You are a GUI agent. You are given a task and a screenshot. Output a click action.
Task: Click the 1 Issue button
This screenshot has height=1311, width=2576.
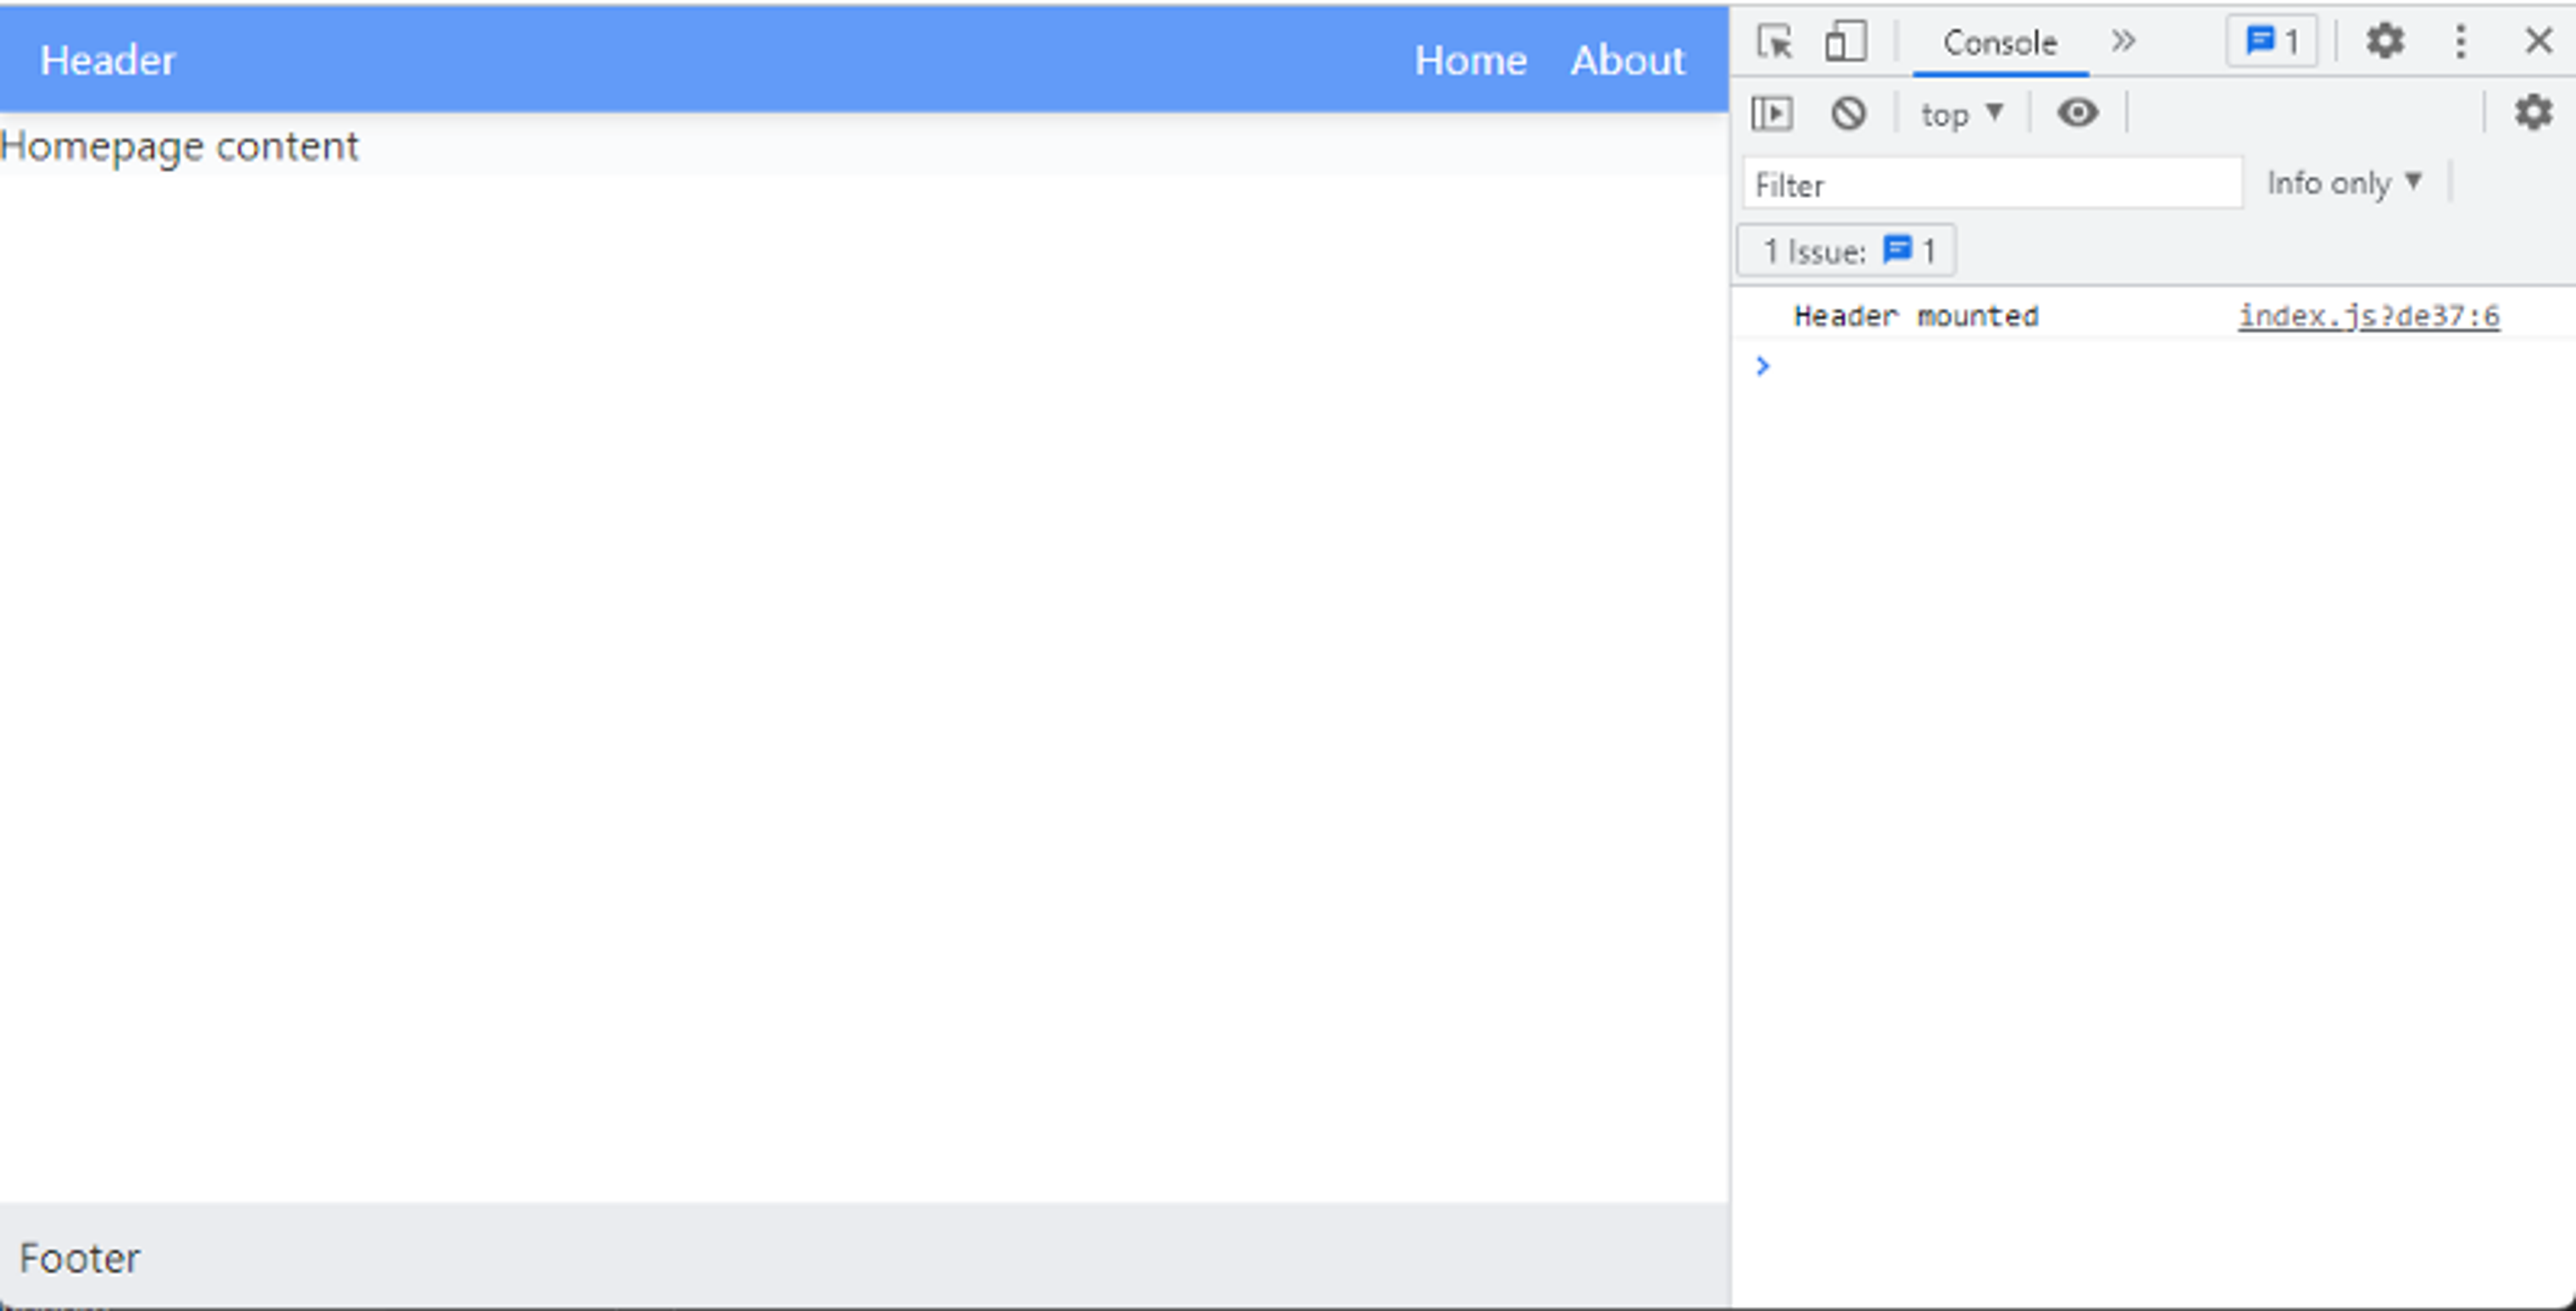pos(1846,250)
